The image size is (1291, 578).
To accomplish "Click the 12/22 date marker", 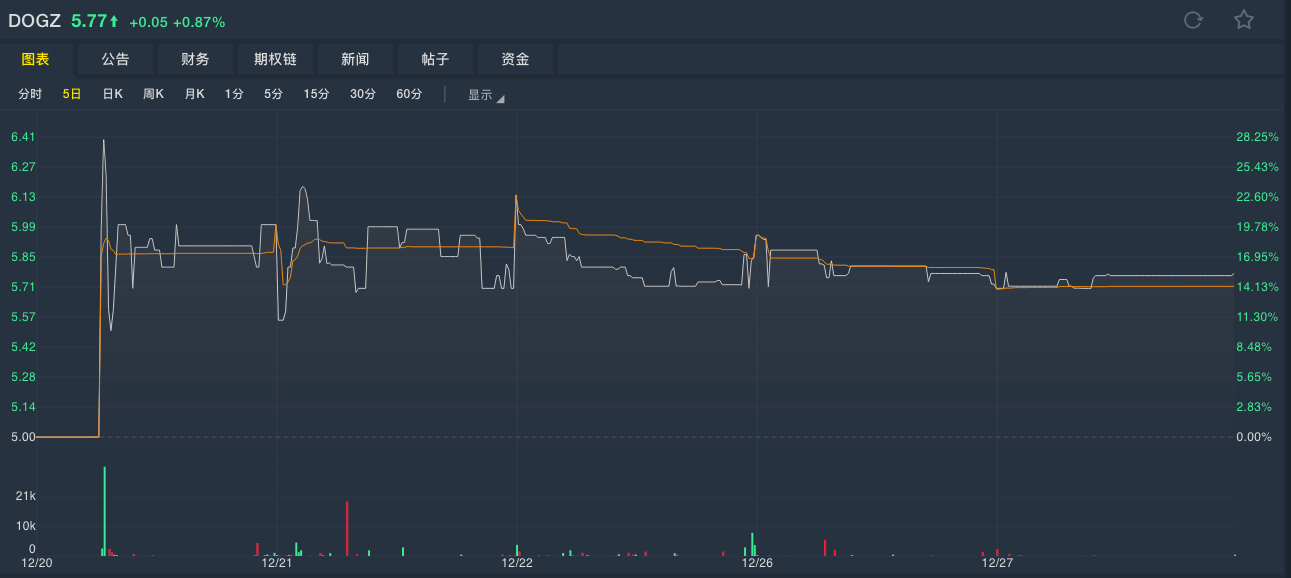I will point(516,563).
